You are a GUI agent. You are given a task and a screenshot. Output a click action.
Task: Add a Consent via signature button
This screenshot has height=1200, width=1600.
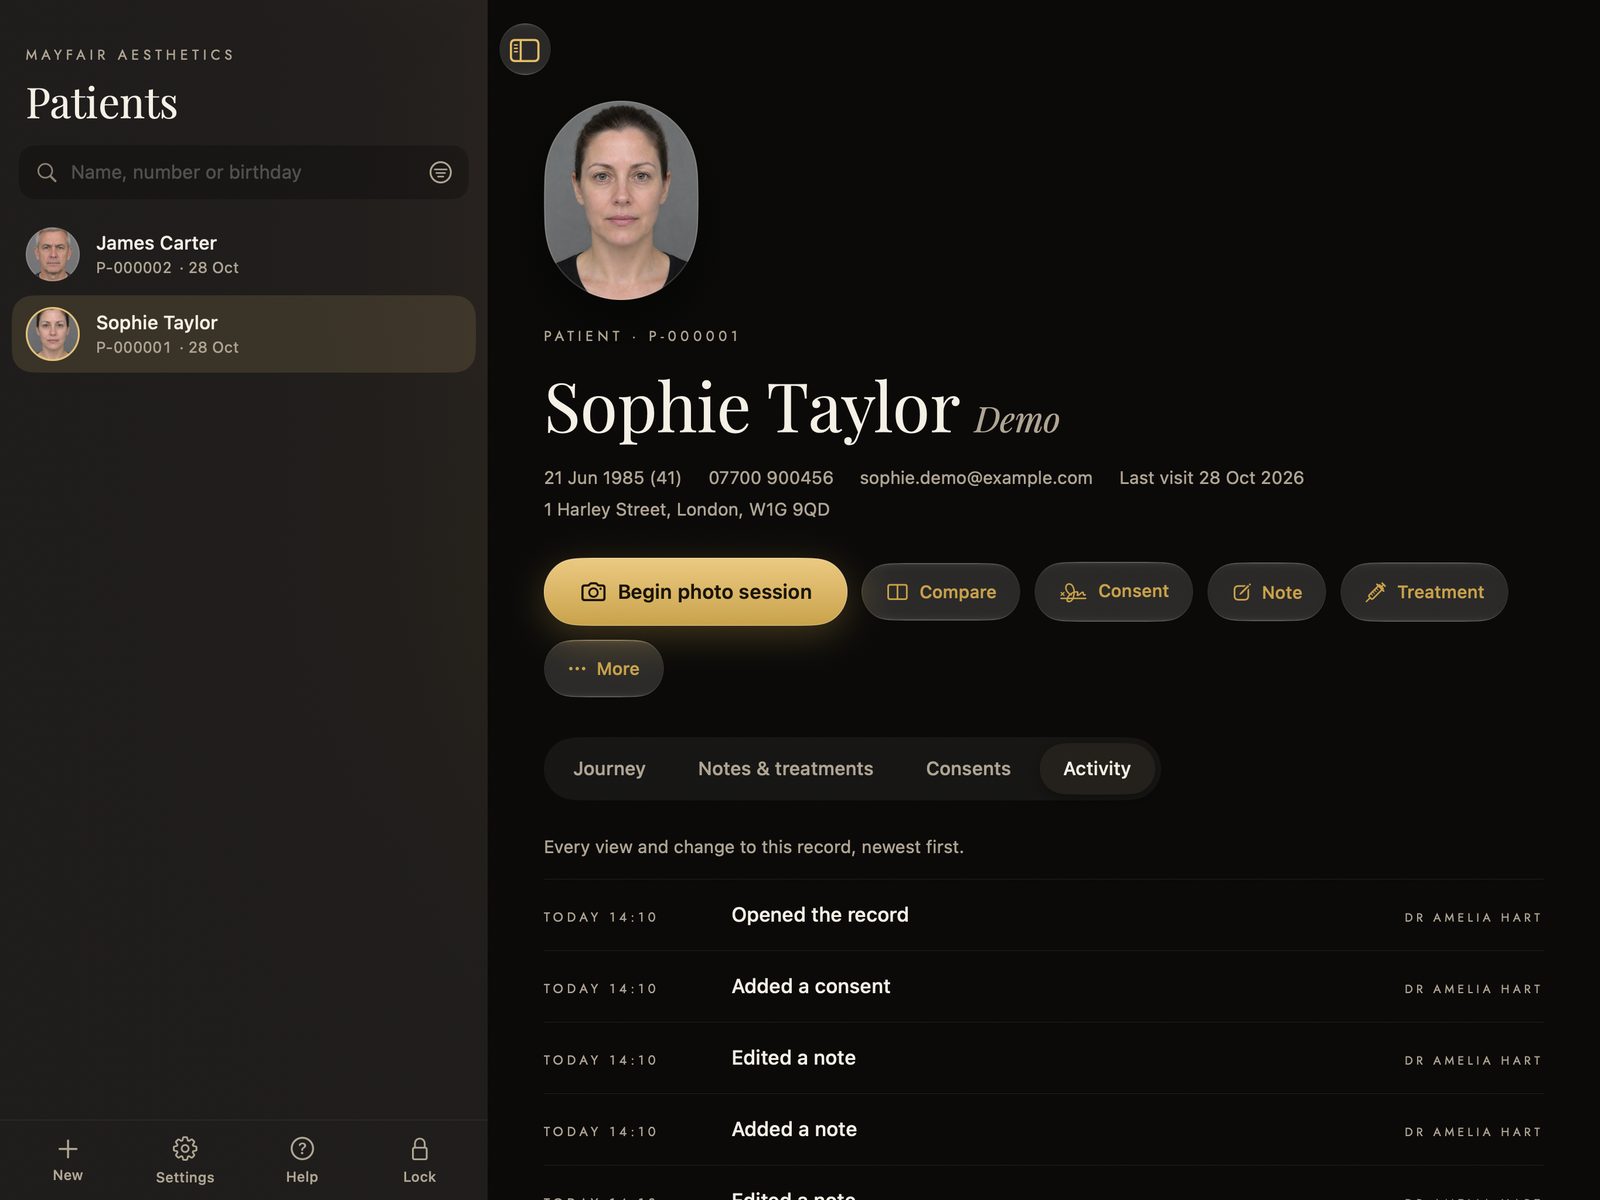pyautogui.click(x=1114, y=592)
